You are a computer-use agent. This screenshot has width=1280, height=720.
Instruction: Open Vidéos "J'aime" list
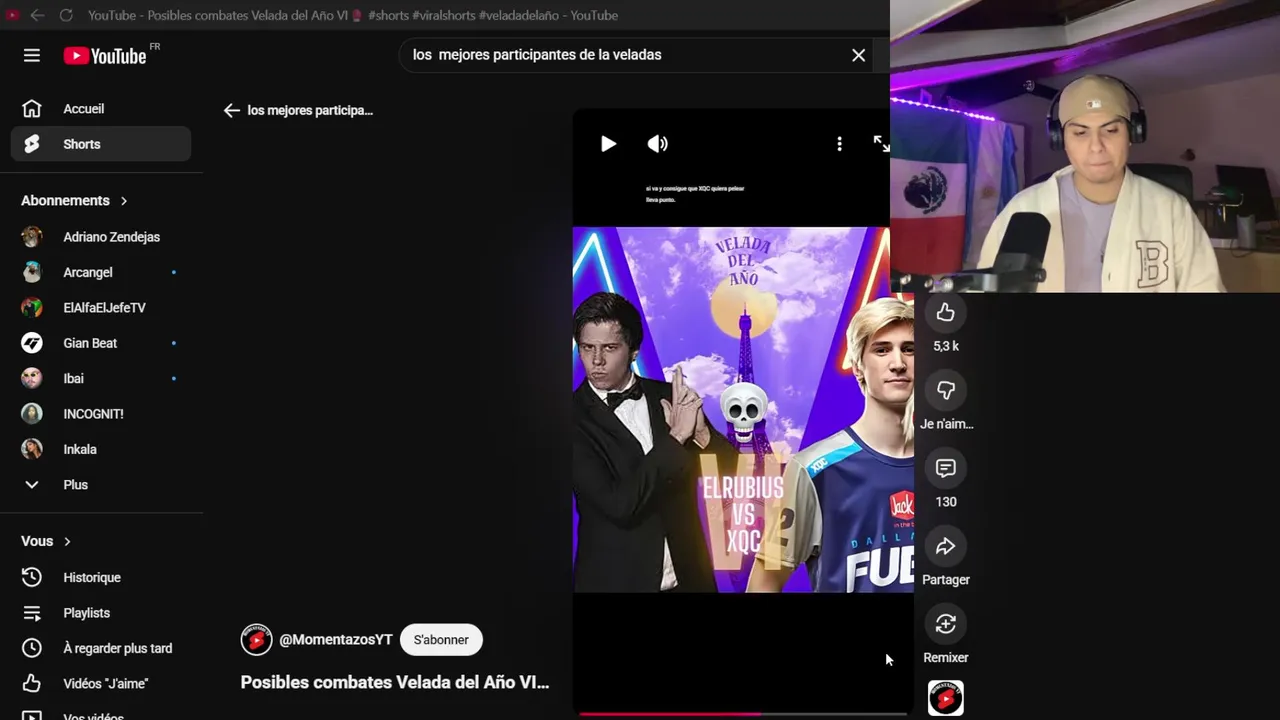[x=101, y=684]
